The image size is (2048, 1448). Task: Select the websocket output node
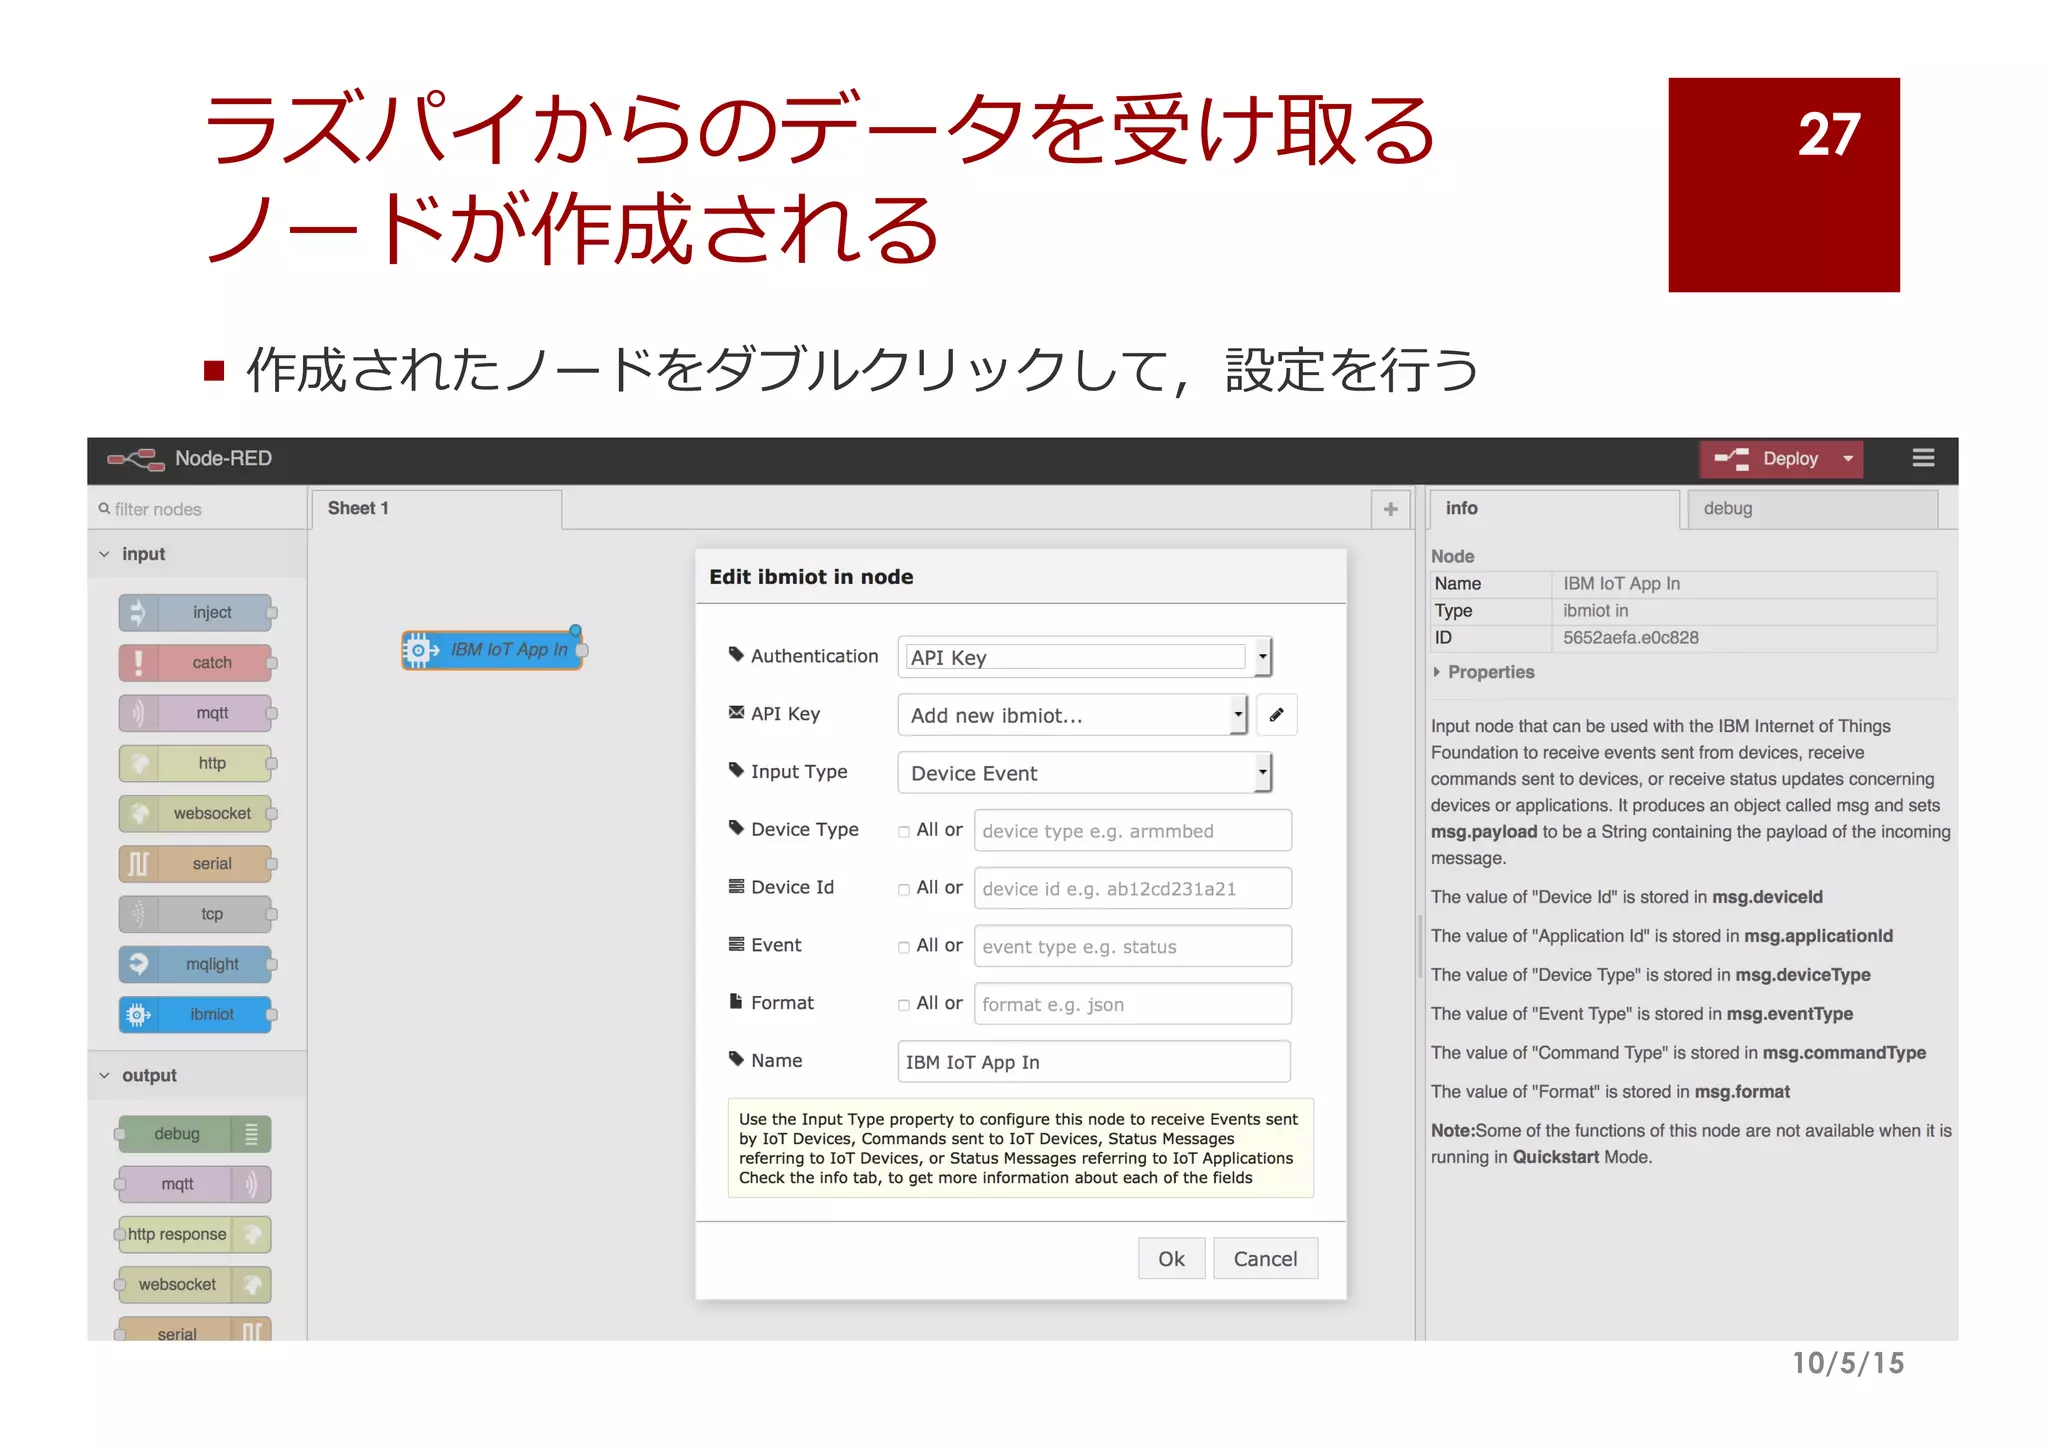coord(194,1284)
